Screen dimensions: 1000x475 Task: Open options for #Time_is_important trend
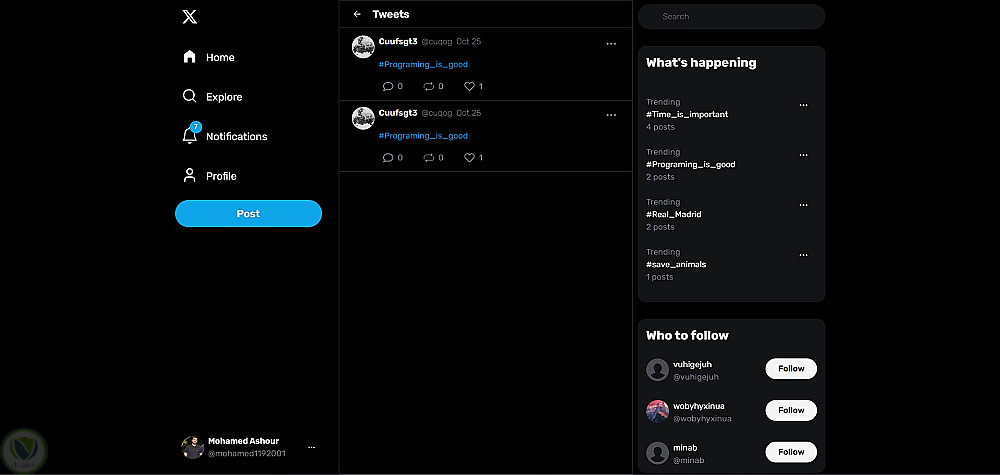(803, 105)
